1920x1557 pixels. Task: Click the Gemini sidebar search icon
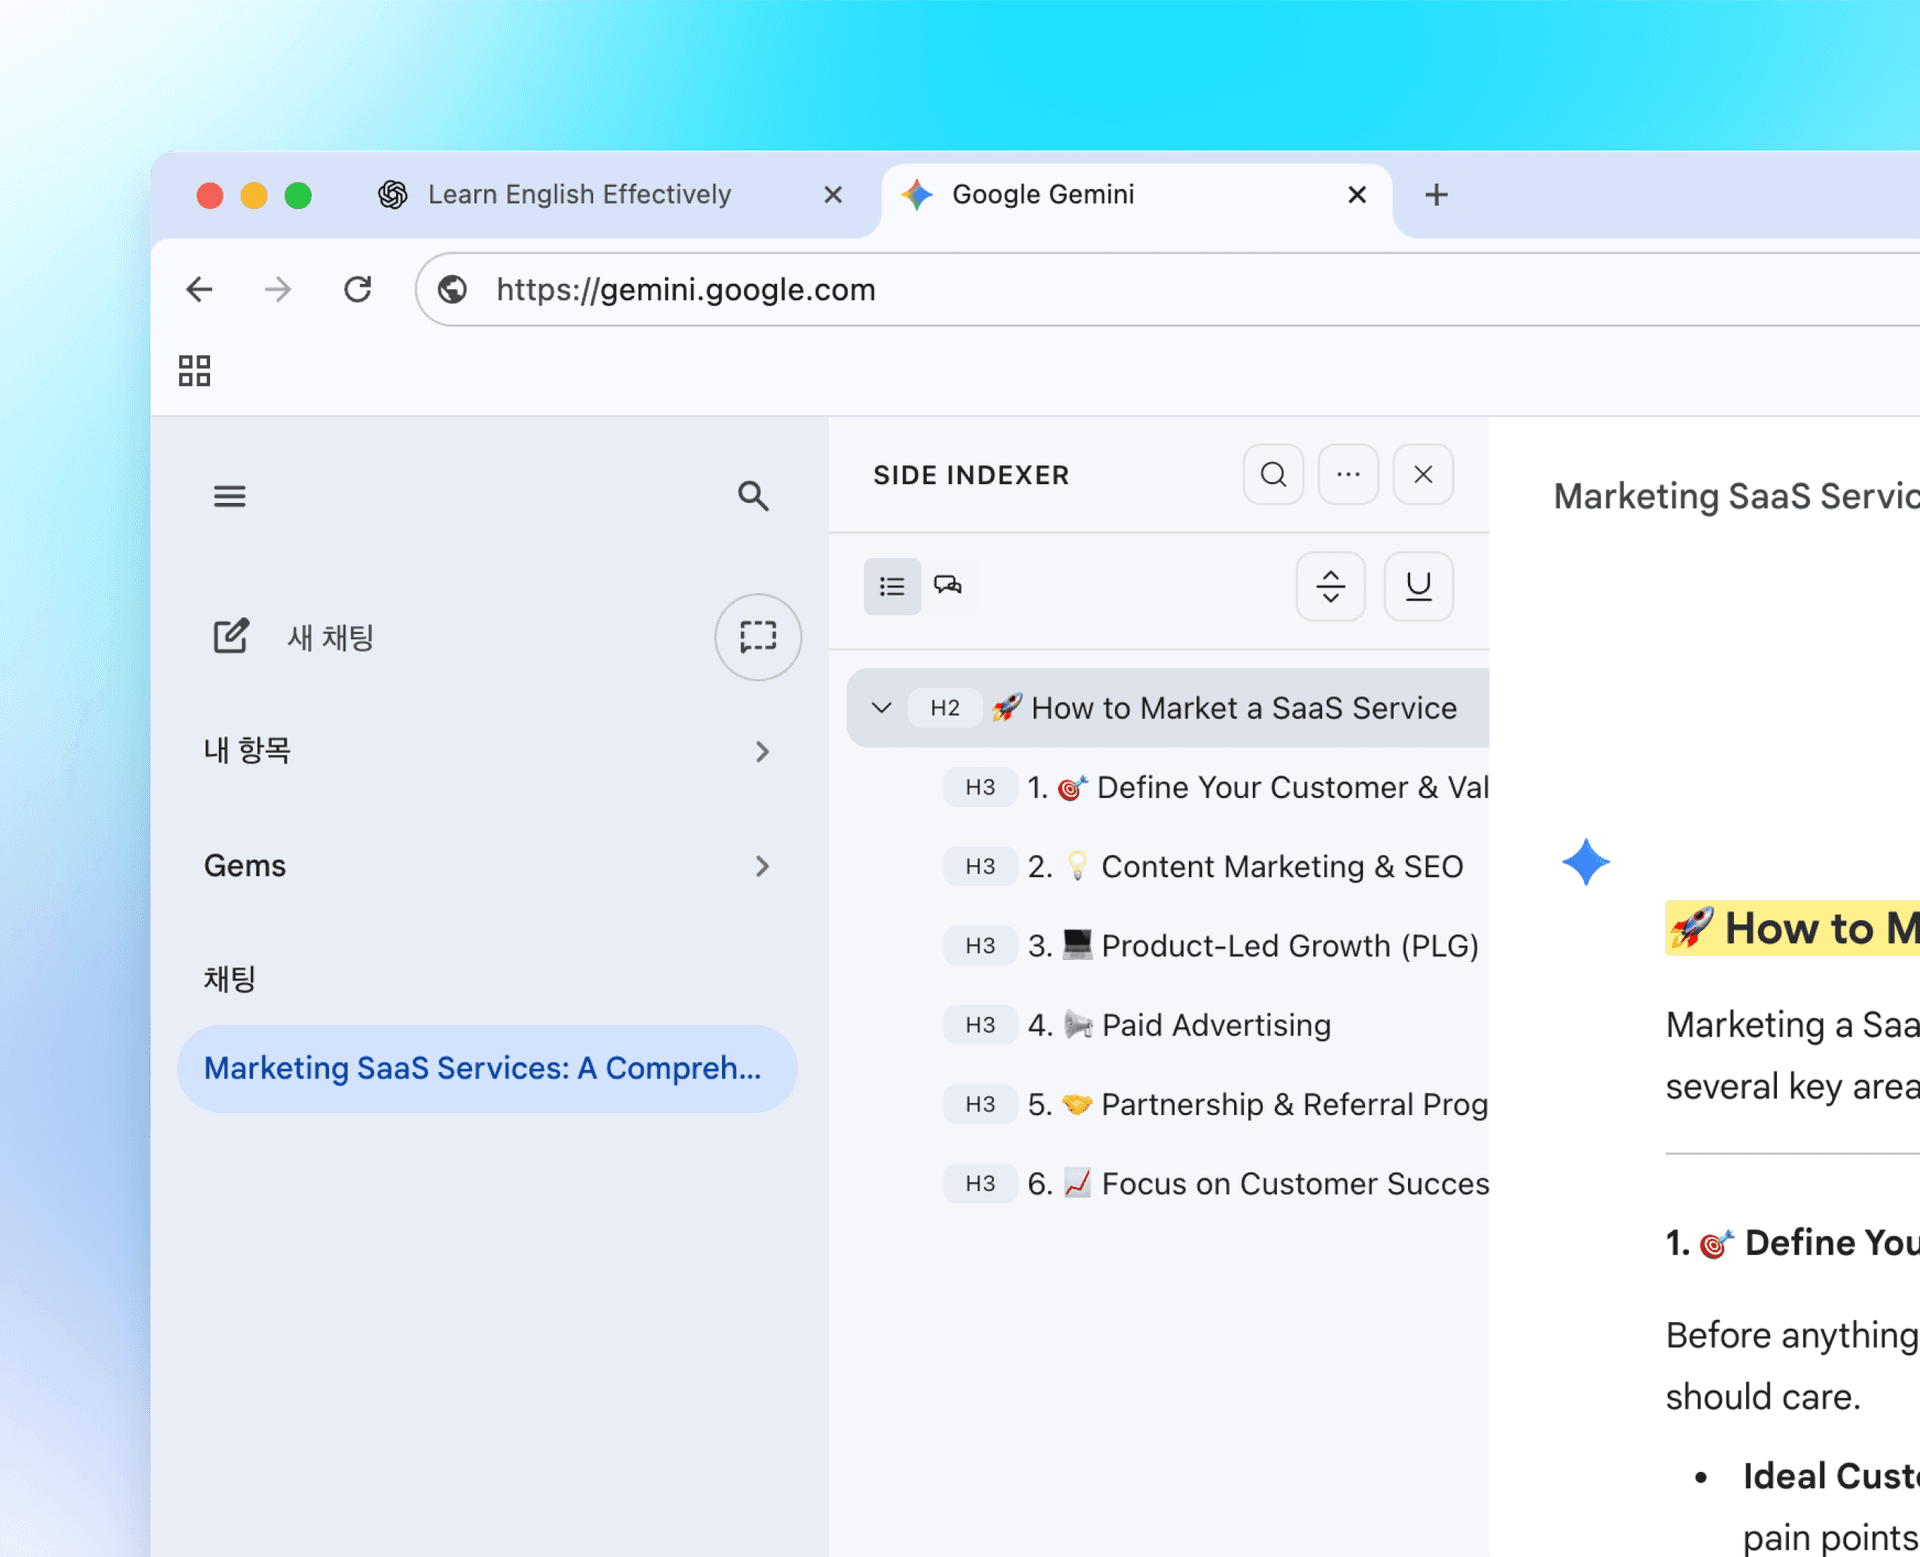[x=753, y=496]
